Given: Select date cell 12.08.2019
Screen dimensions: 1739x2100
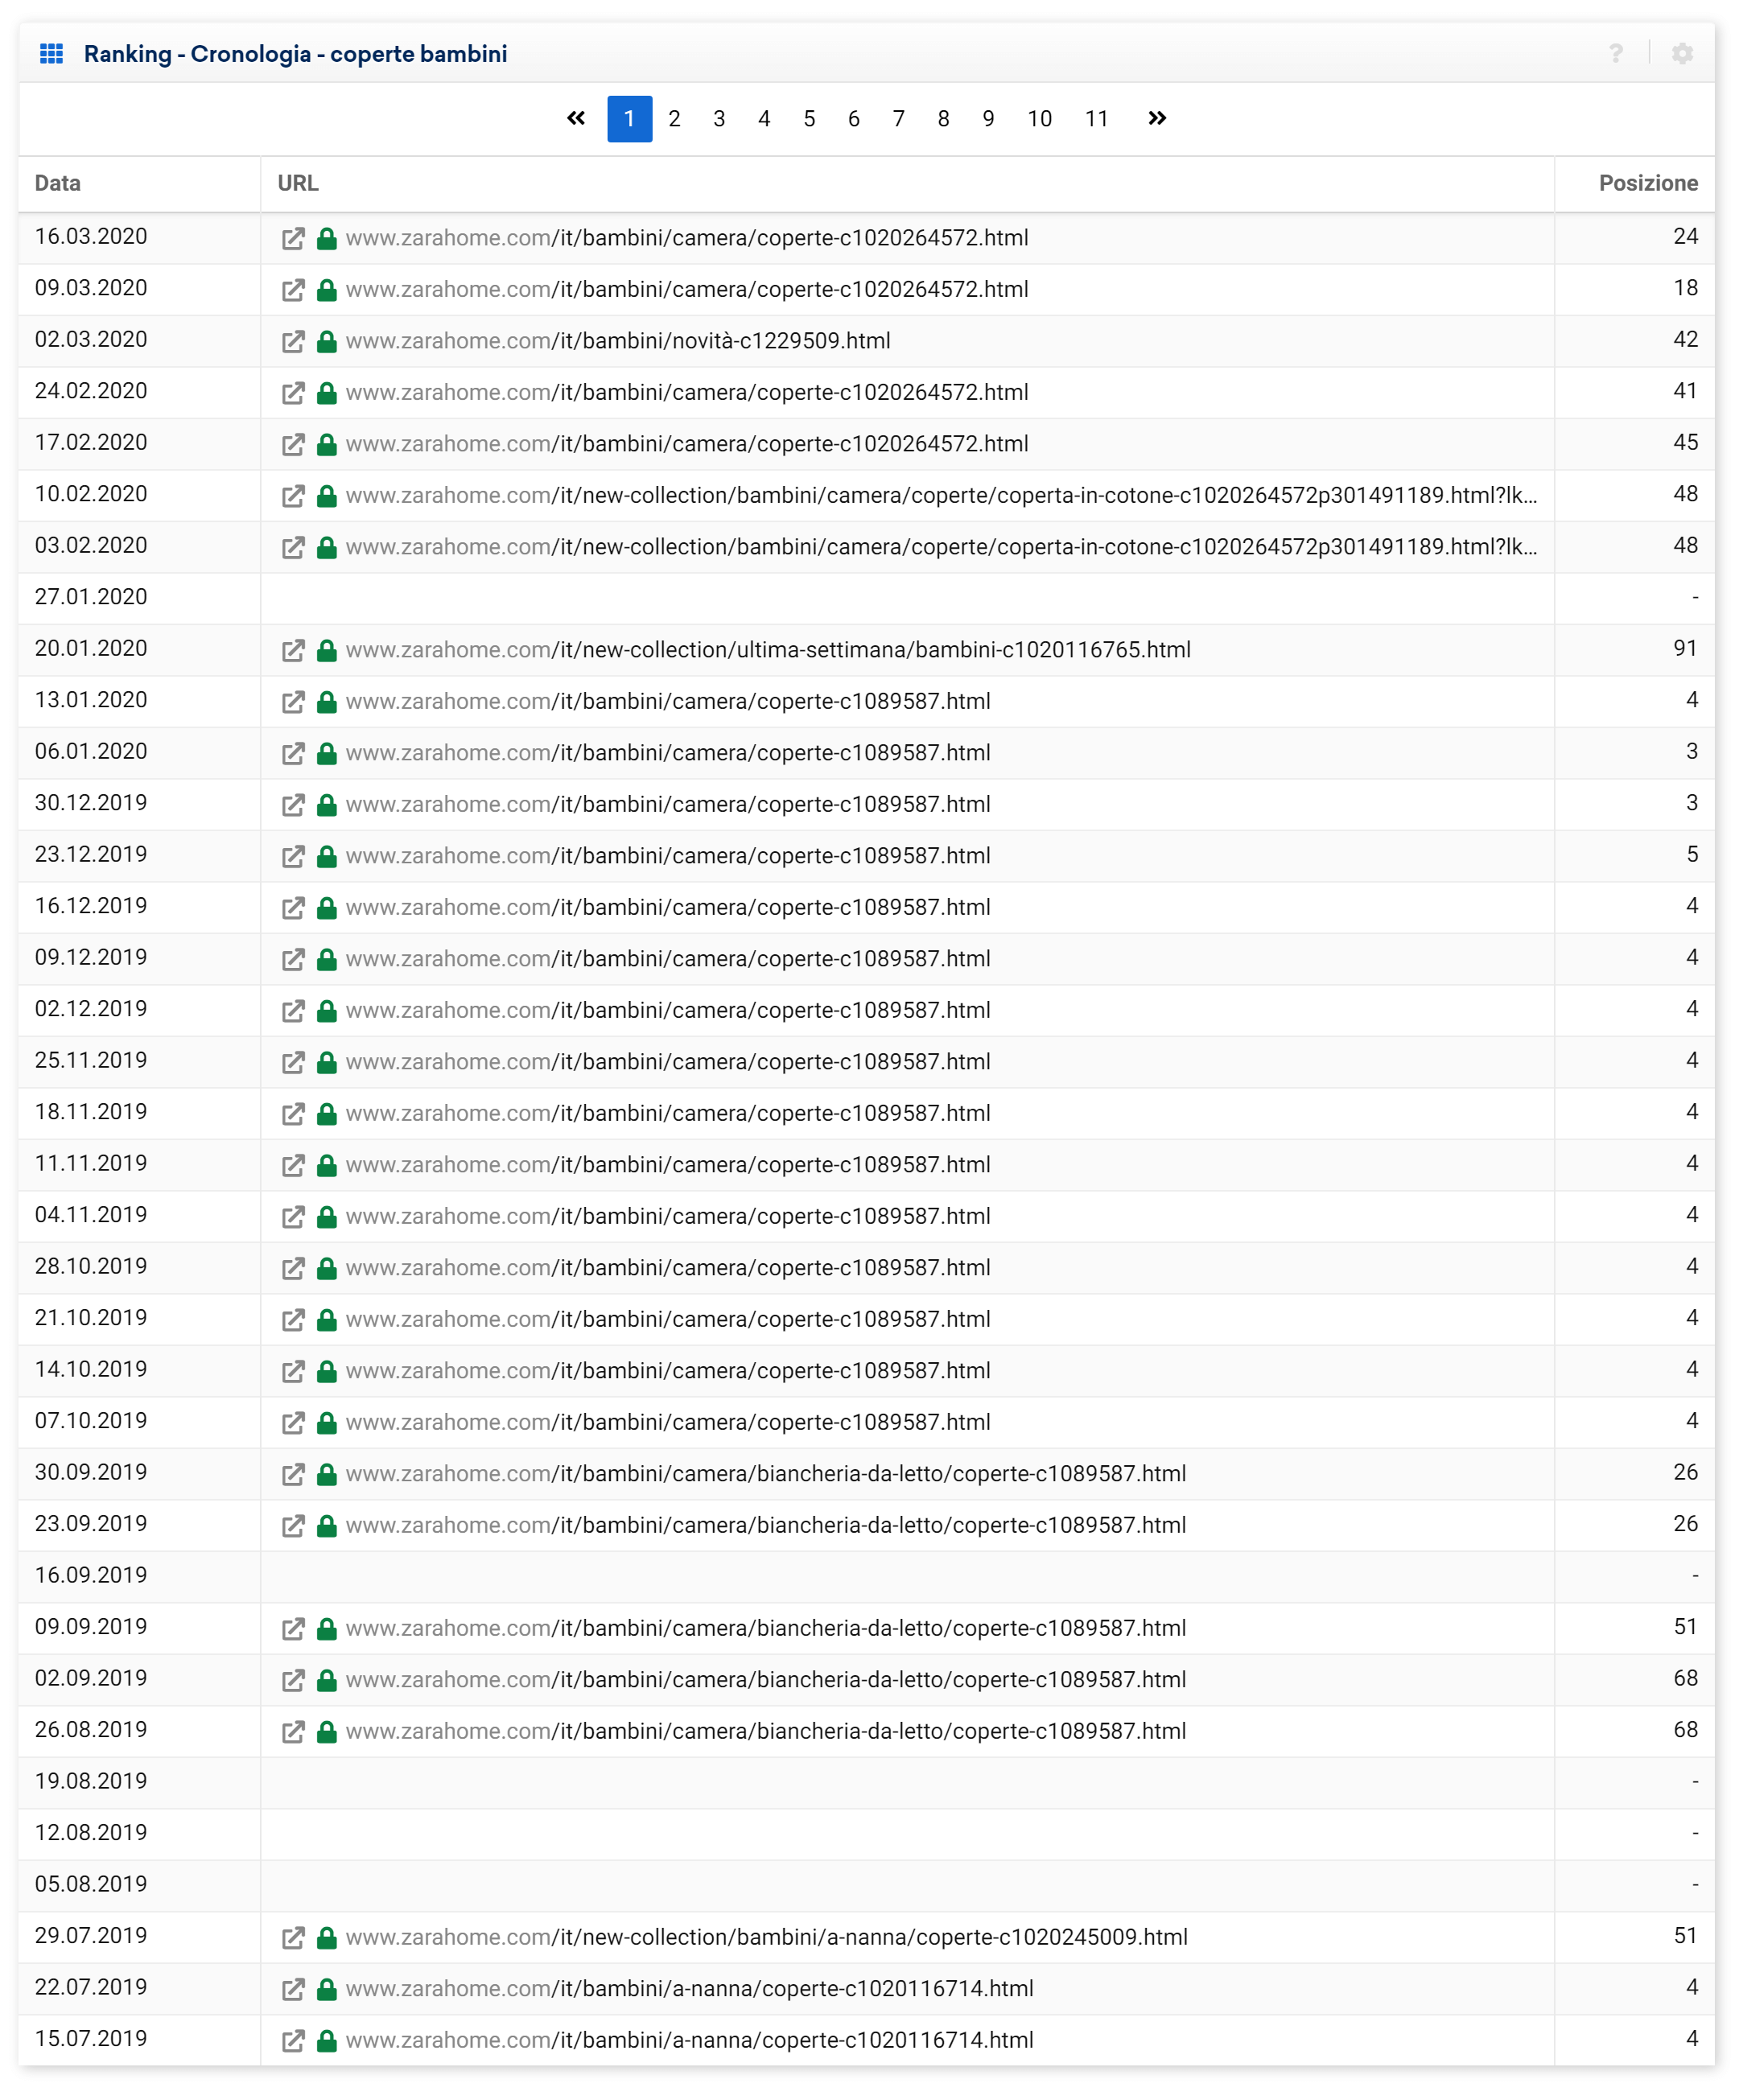Looking at the screenshot, I should point(91,1834).
